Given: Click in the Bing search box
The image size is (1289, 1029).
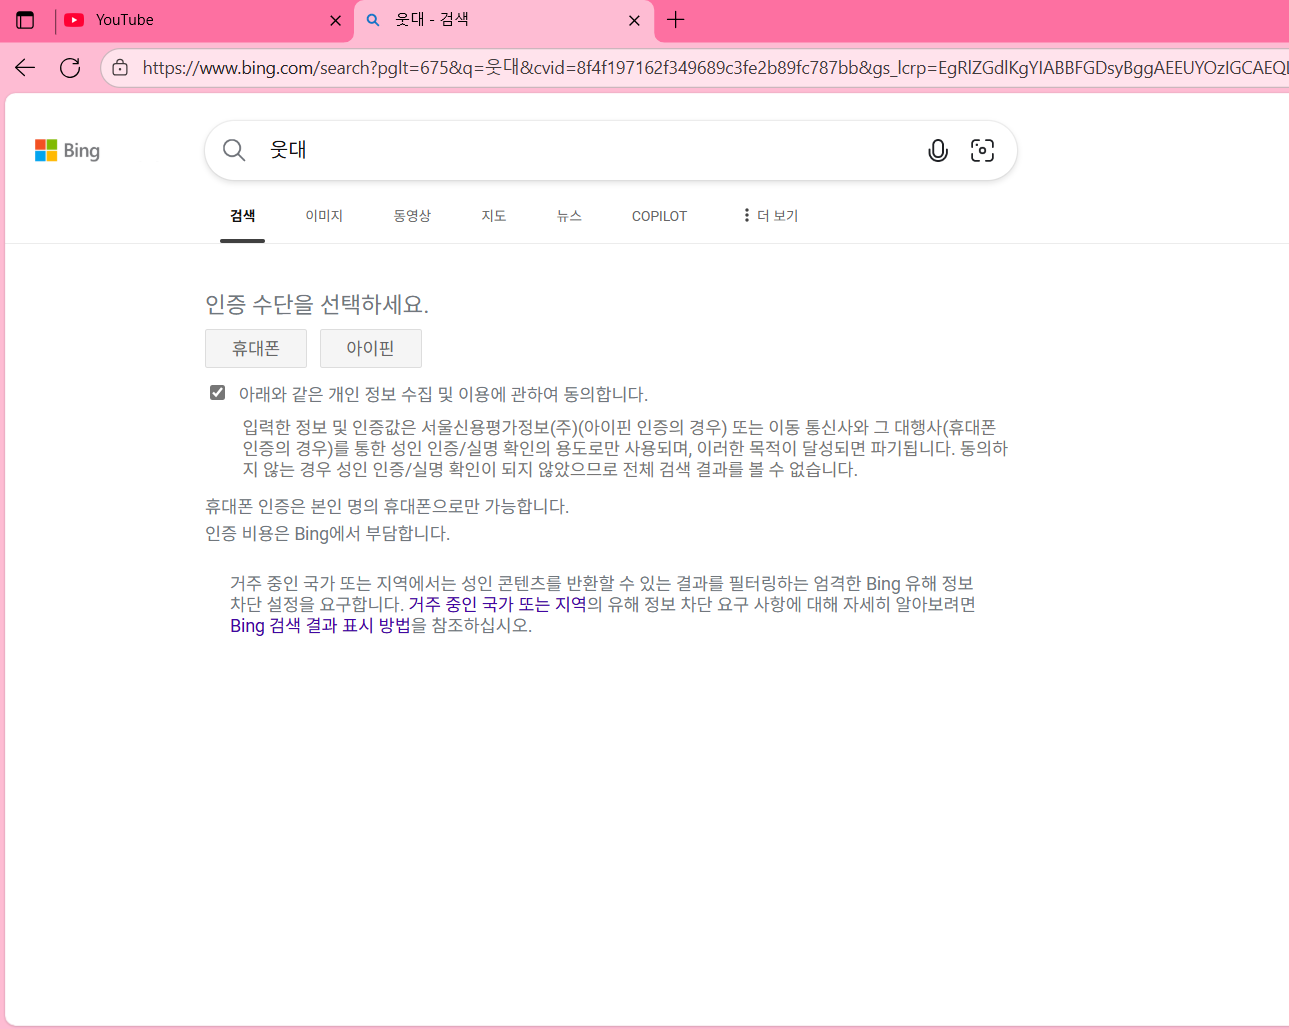Looking at the screenshot, I should 590,150.
